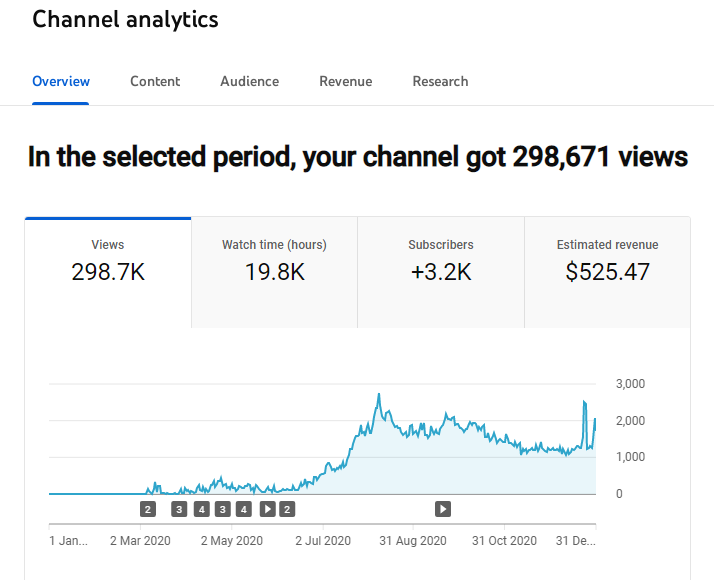714x580 pixels.
Task: Click the first marker labeled 4
Action: click(x=201, y=509)
